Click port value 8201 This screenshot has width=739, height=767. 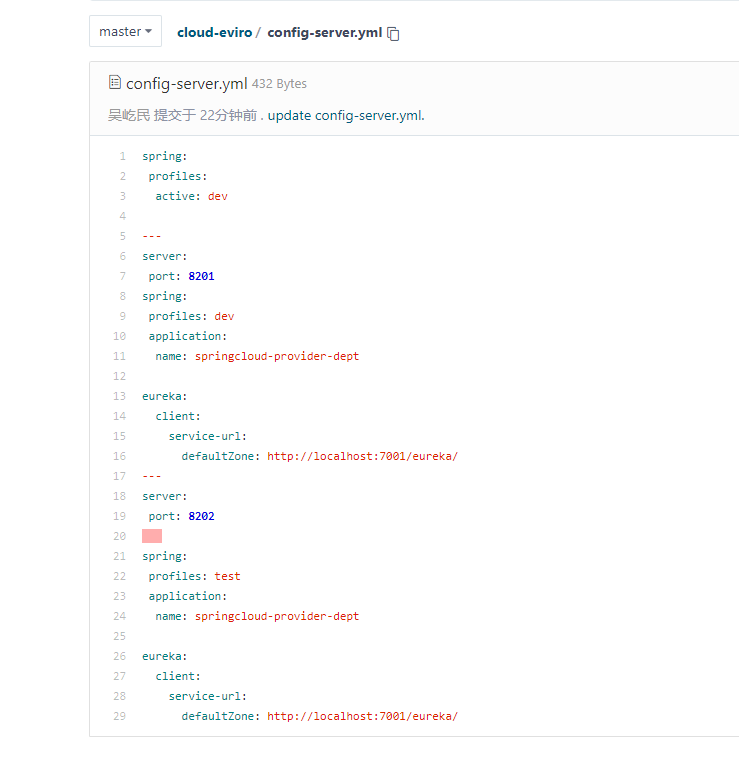tap(201, 276)
